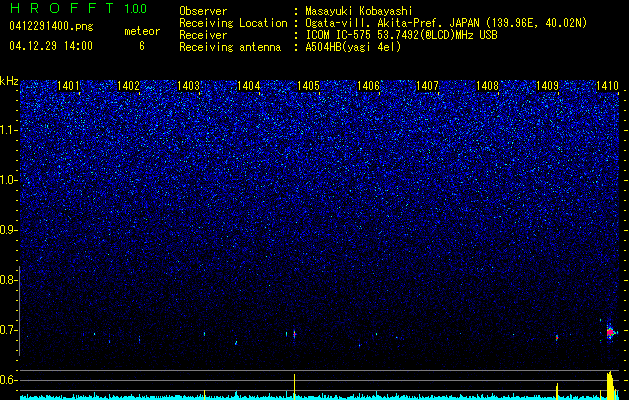The width and height of the screenshot is (629, 400).
Task: Click the date stamp 04.12.29 14:00
Action: 51,46
